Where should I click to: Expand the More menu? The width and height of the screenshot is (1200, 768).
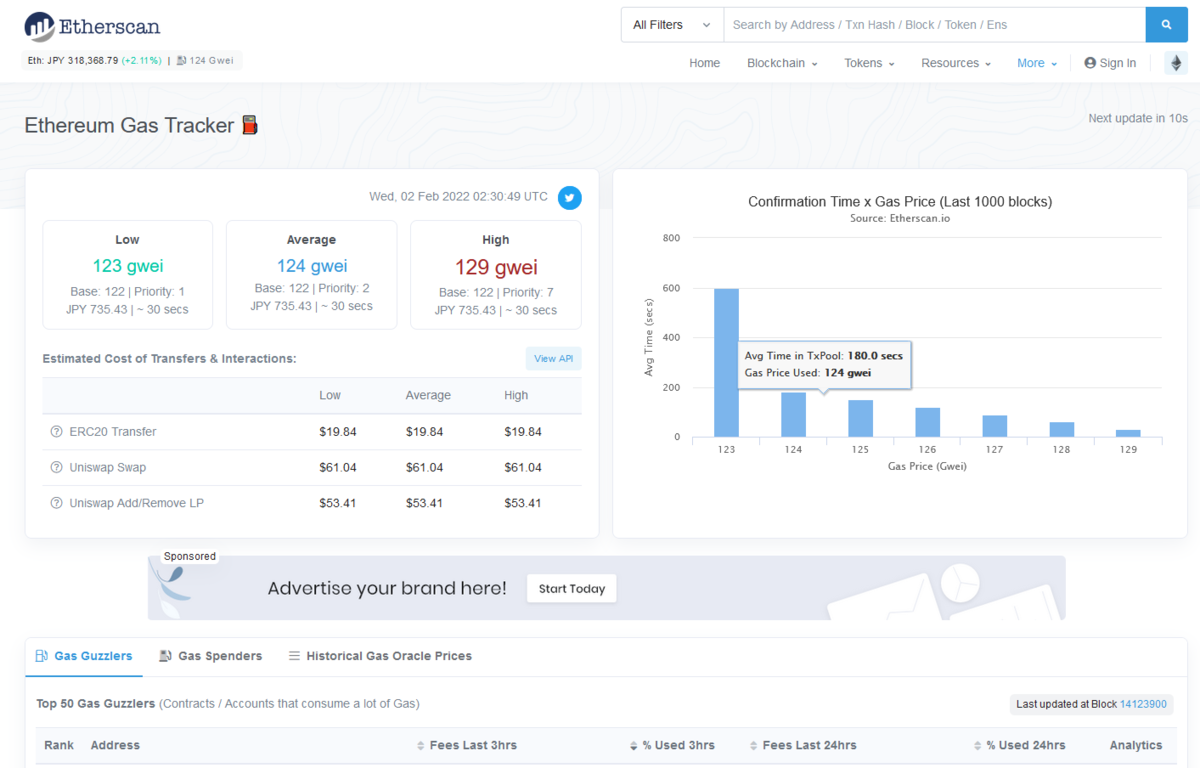coord(1037,63)
